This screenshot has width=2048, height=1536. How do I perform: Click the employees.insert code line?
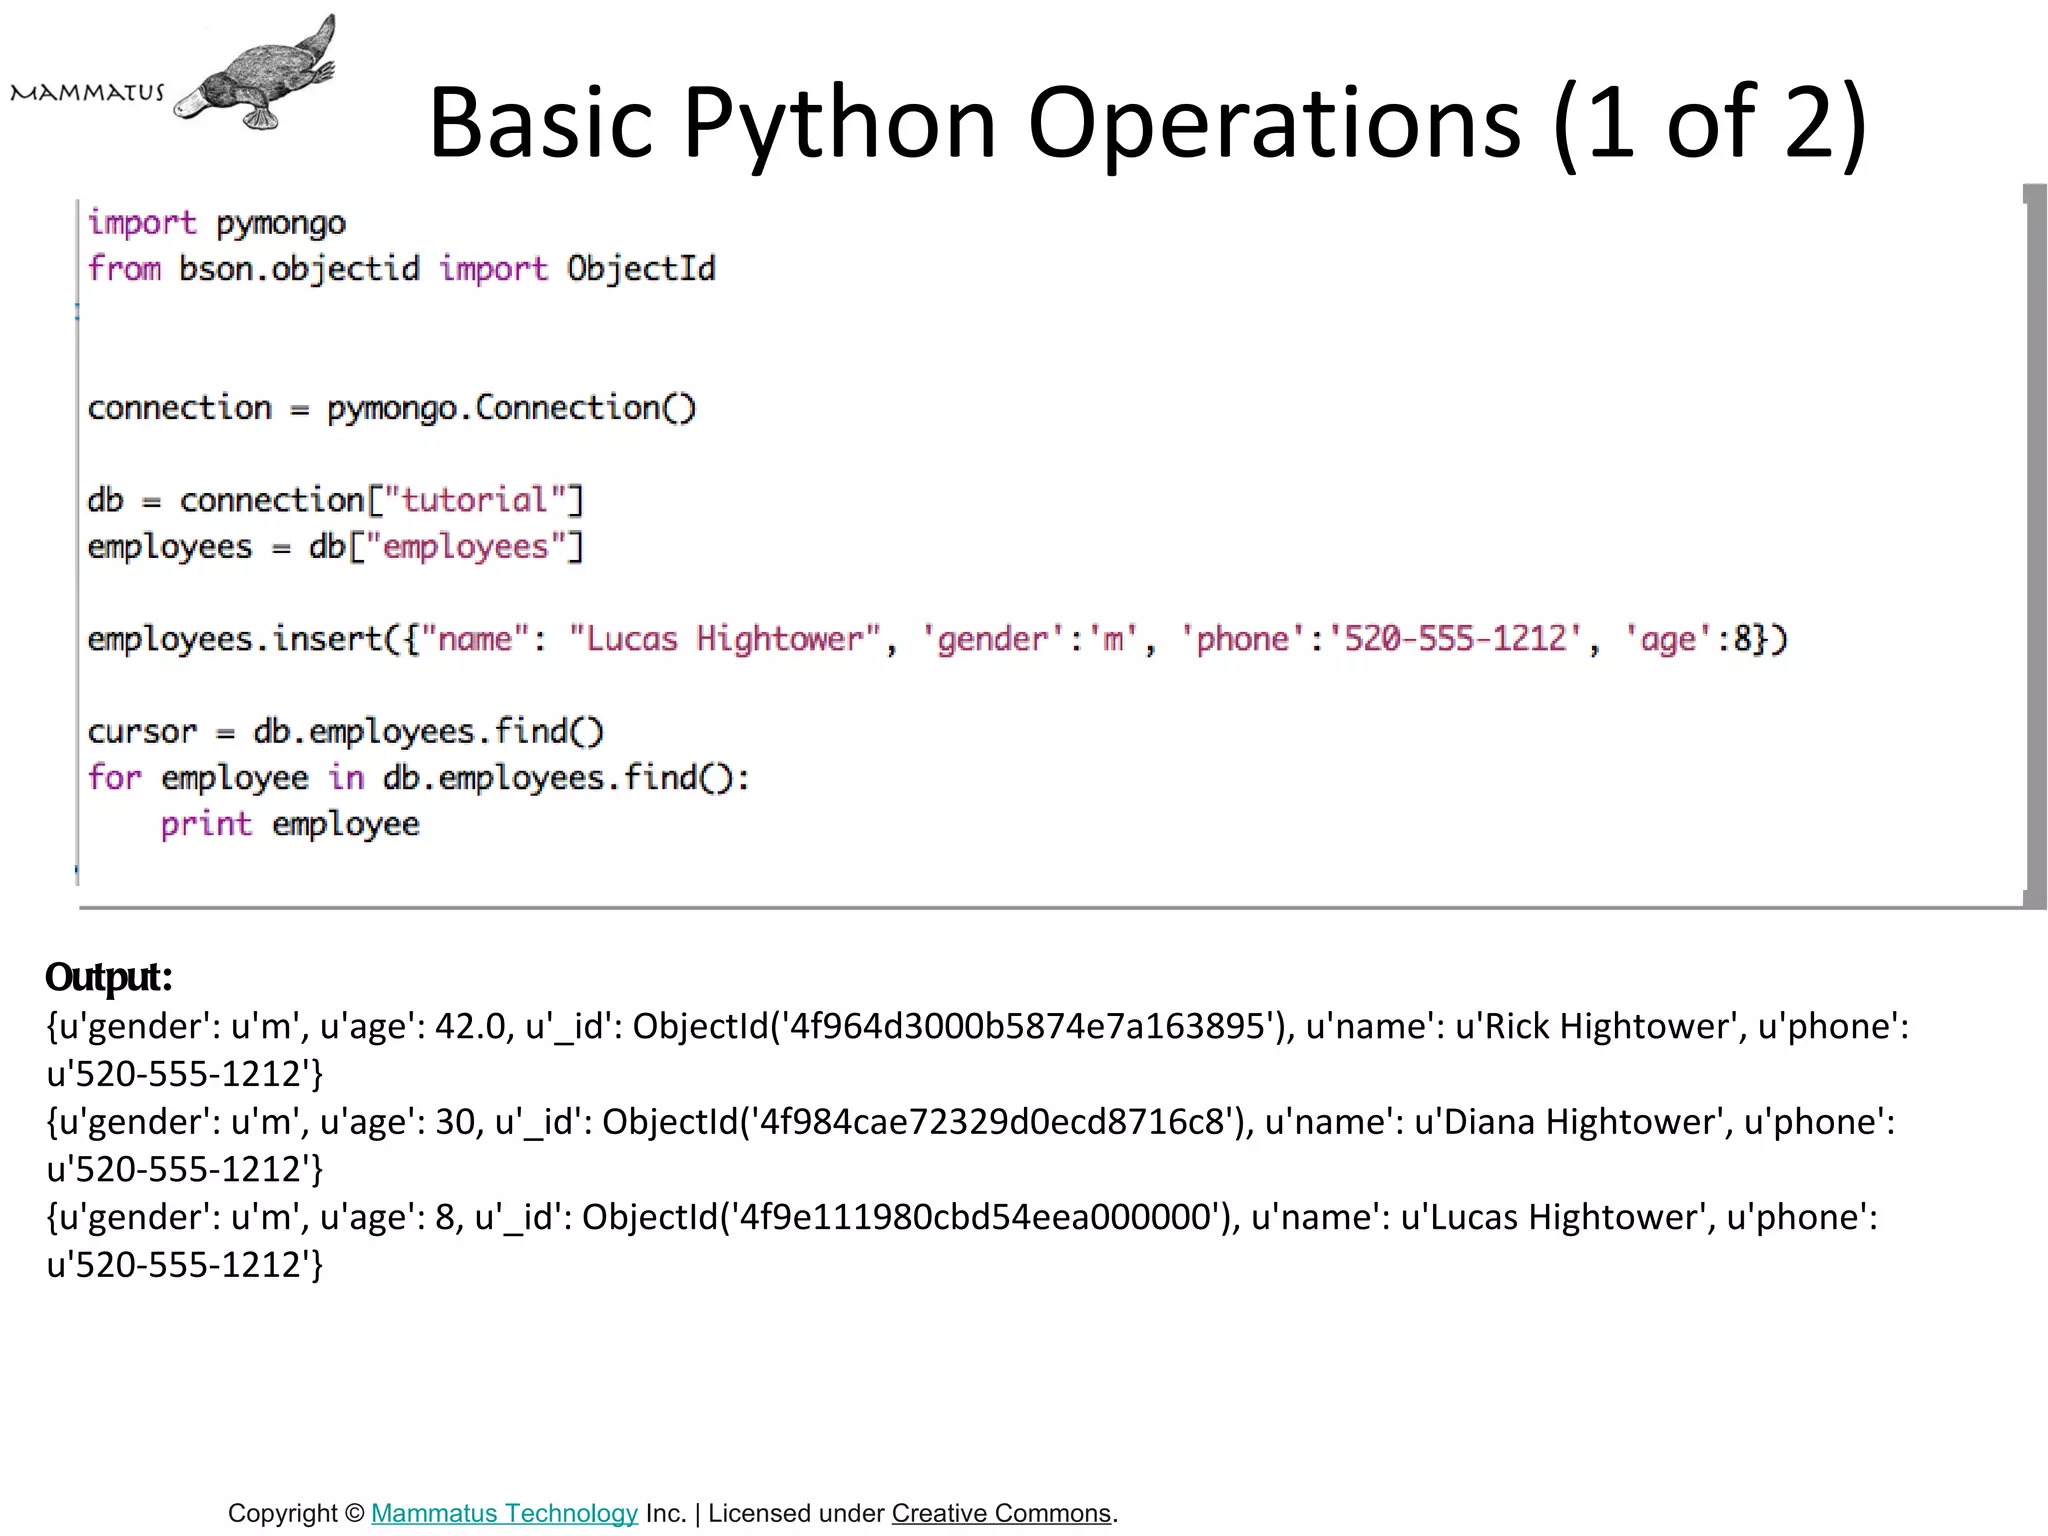click(938, 639)
